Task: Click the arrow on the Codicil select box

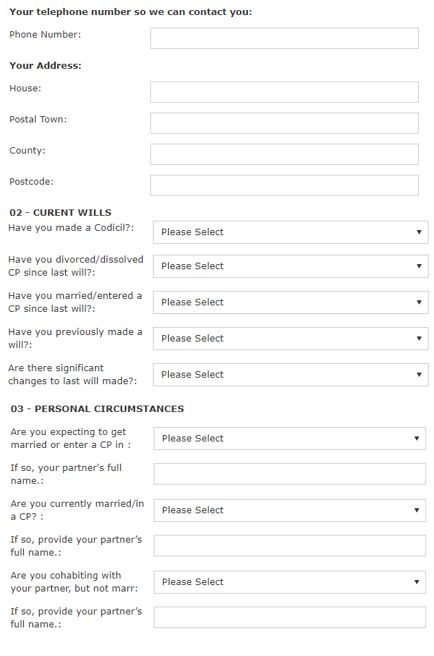Action: [419, 232]
